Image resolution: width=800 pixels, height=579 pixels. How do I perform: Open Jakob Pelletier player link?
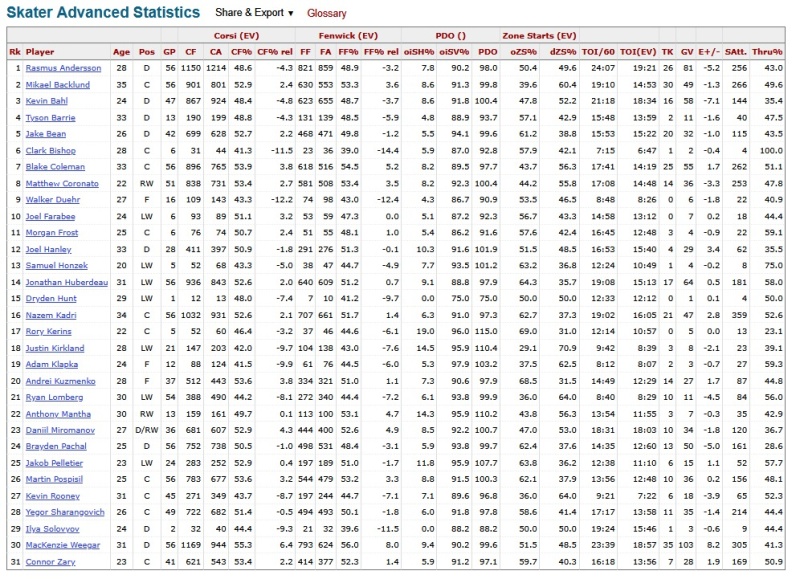point(54,463)
